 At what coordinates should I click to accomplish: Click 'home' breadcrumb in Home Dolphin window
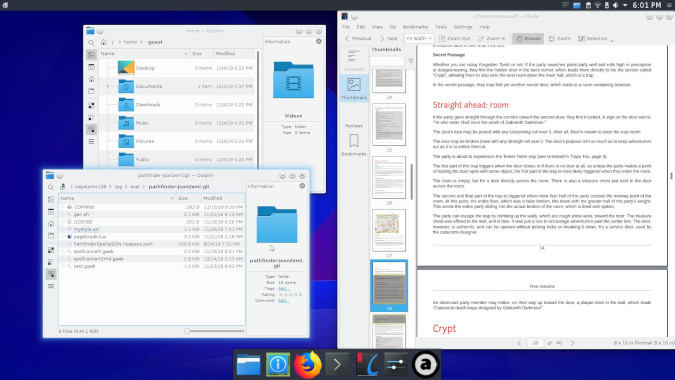click(130, 42)
